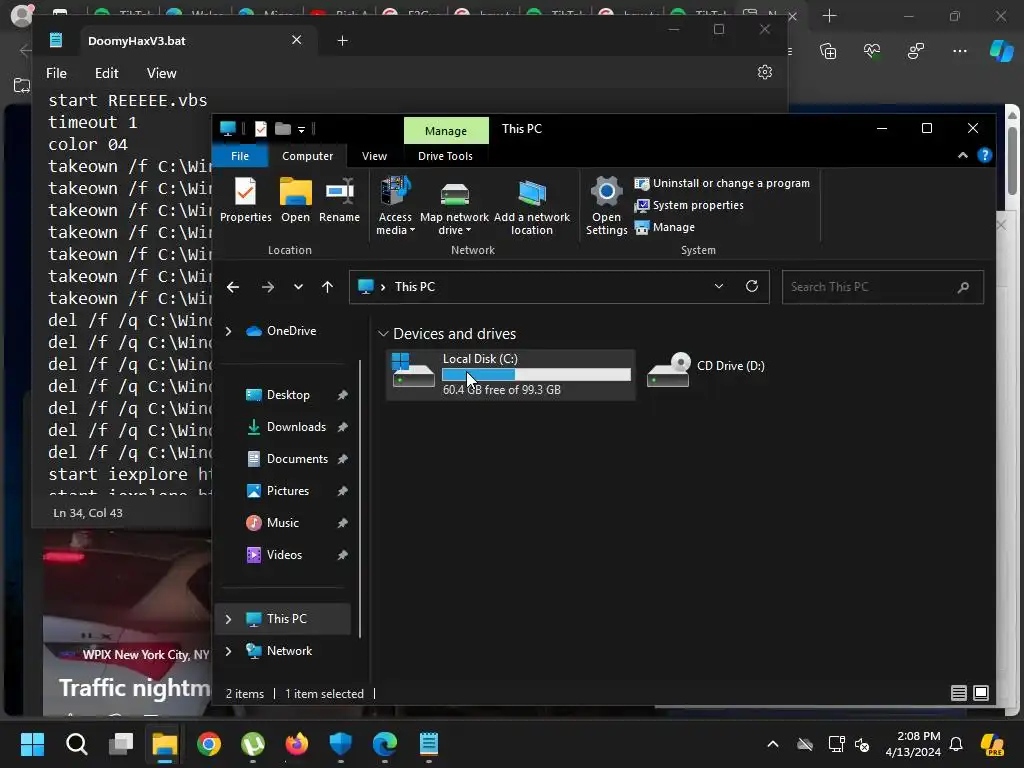
Task: Go back with Explorer back arrow
Action: (x=233, y=287)
